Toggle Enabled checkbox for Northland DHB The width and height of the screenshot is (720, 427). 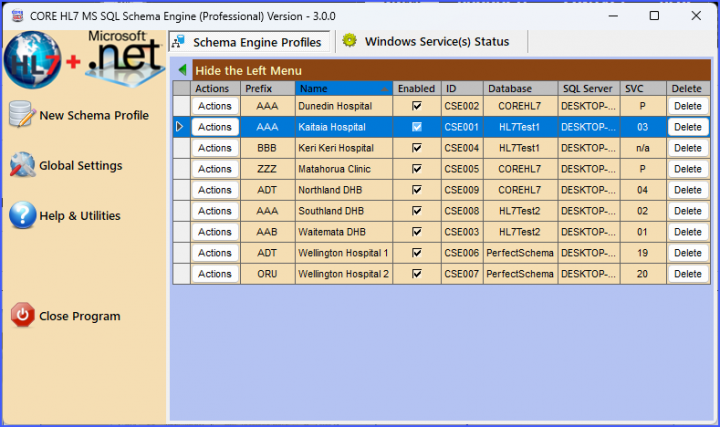point(416,190)
